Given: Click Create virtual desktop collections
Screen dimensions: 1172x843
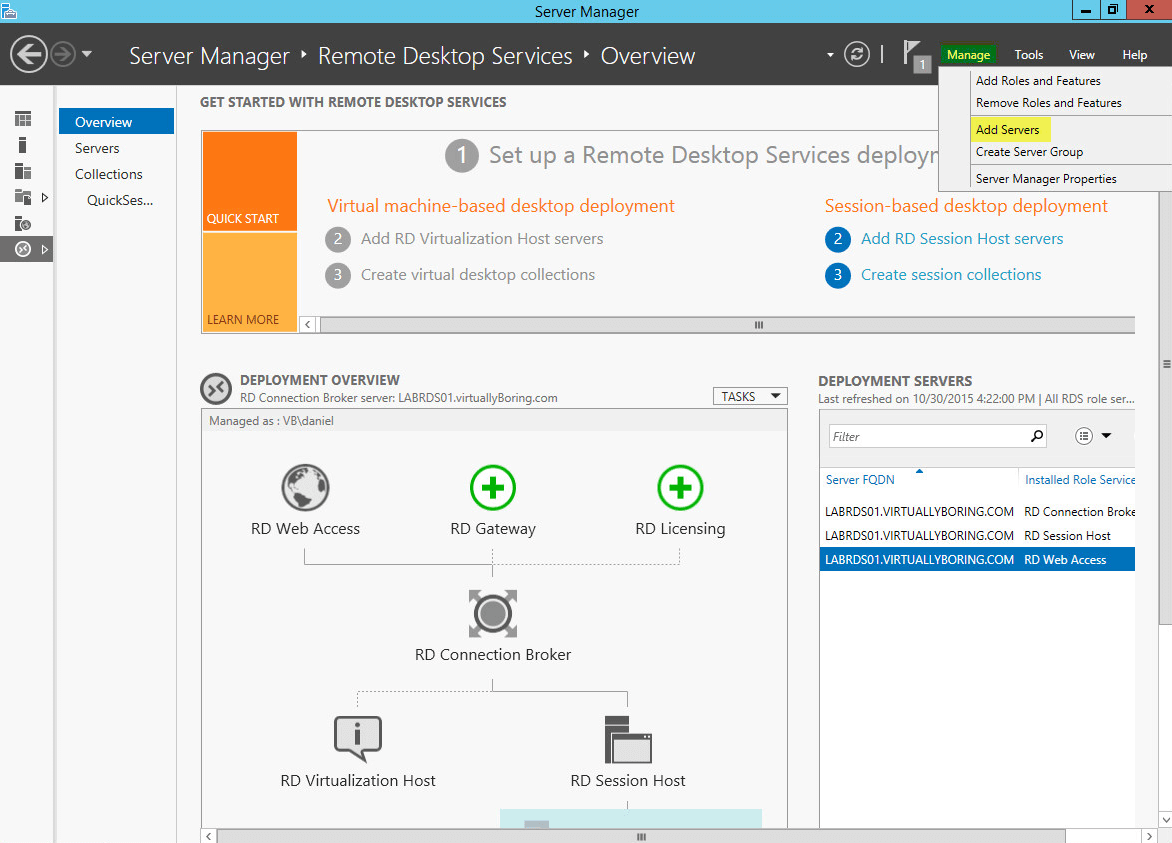Looking at the screenshot, I should coord(478,275).
